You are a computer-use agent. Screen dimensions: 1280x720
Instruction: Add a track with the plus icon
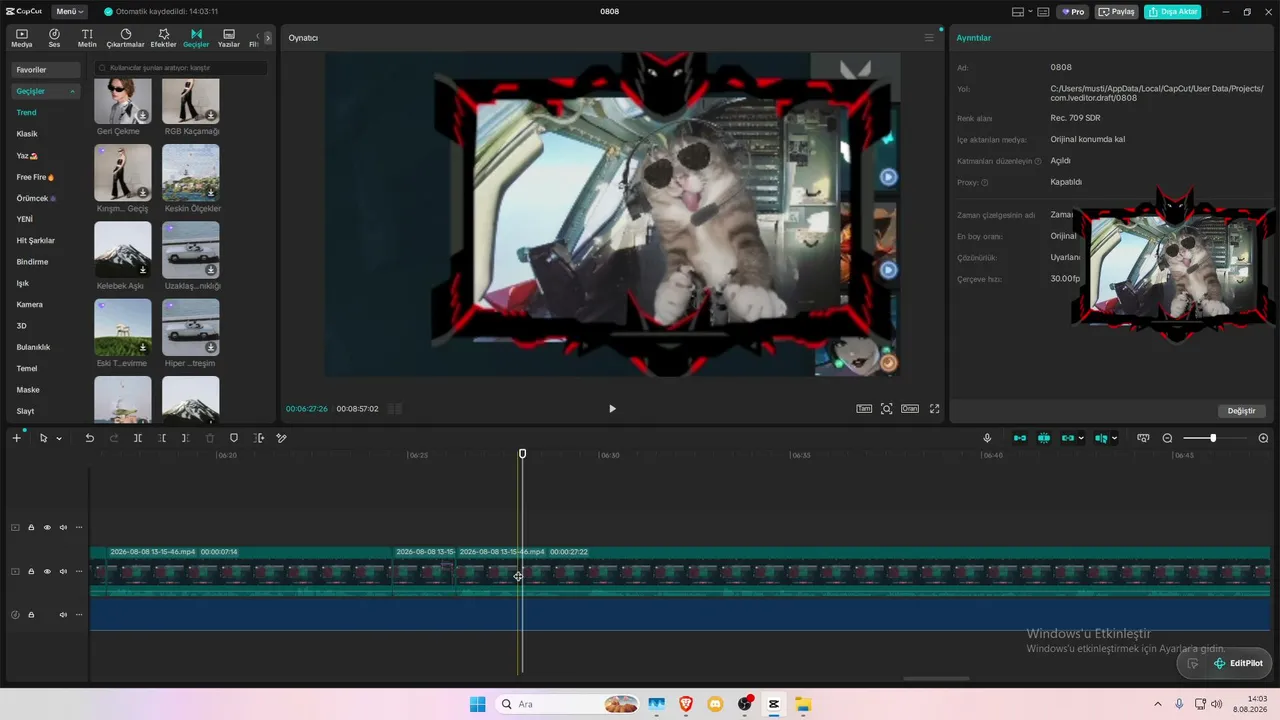pyautogui.click(x=16, y=438)
